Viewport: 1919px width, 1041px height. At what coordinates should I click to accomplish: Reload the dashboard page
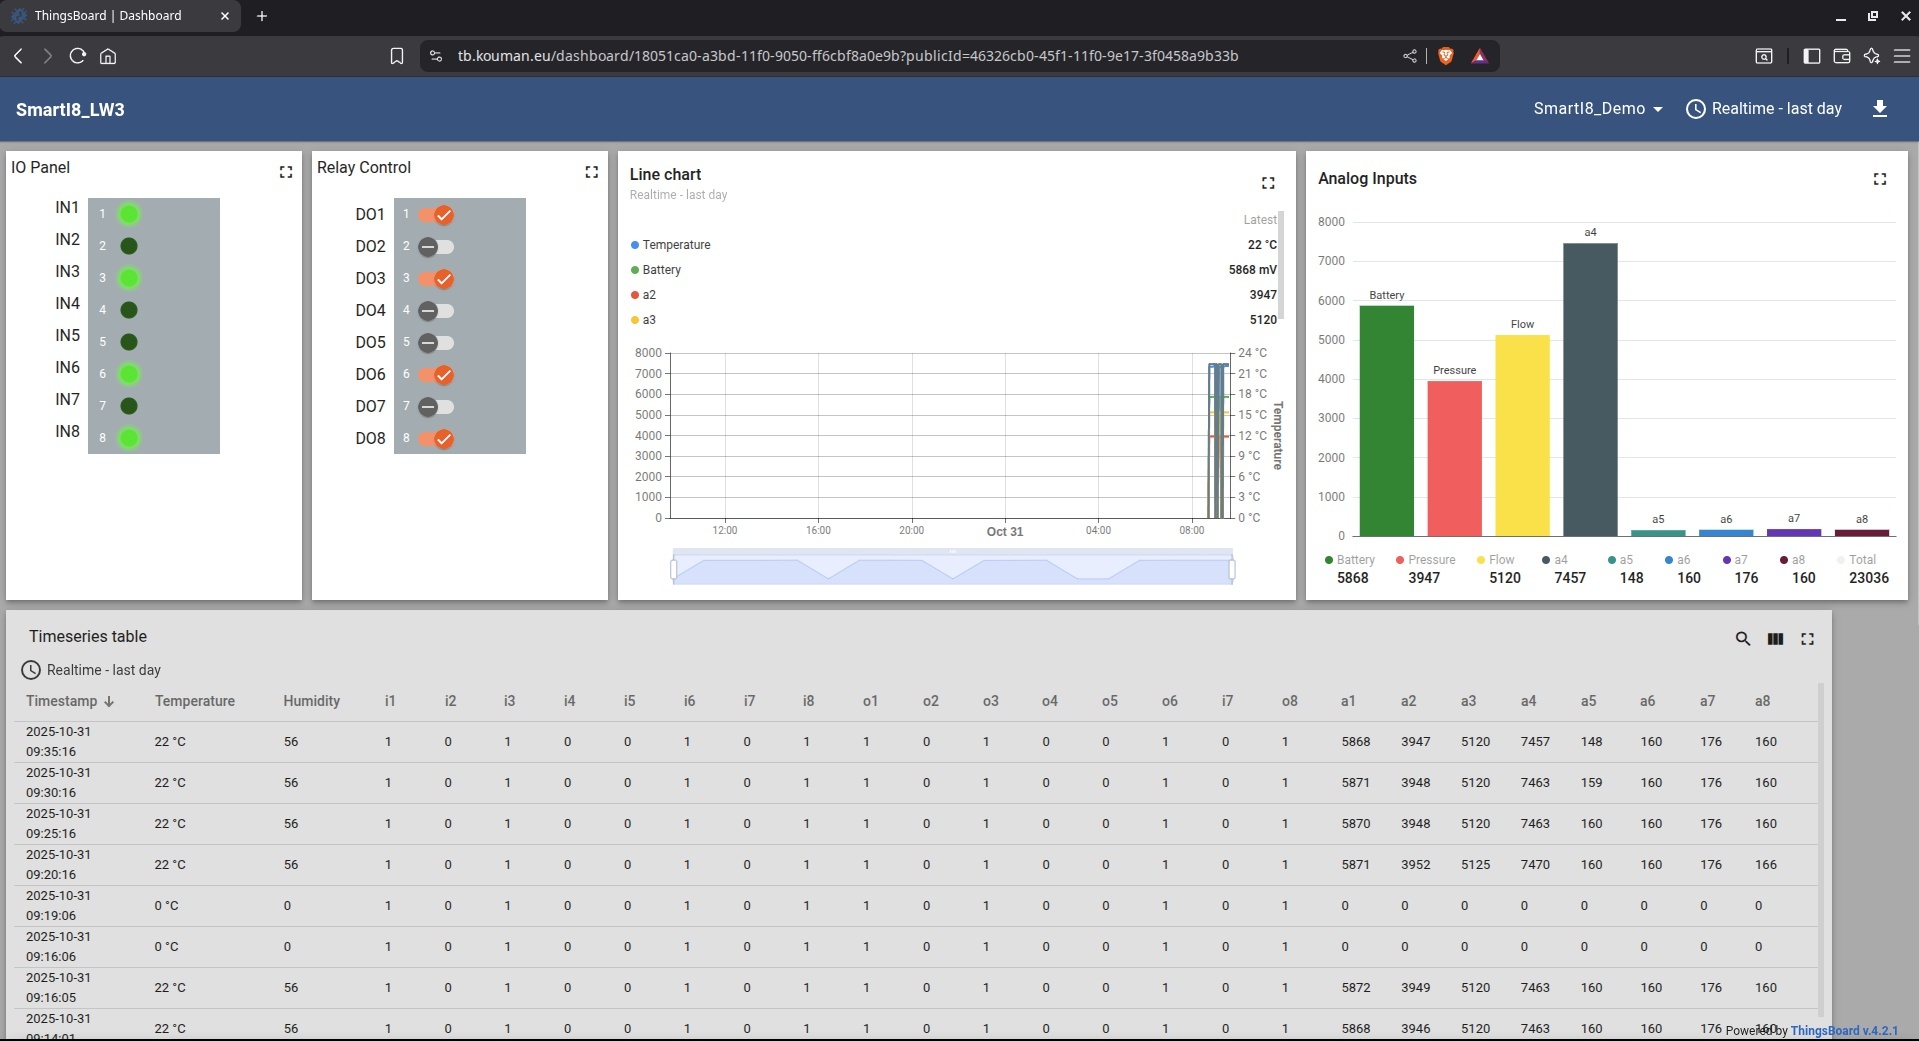tap(78, 56)
